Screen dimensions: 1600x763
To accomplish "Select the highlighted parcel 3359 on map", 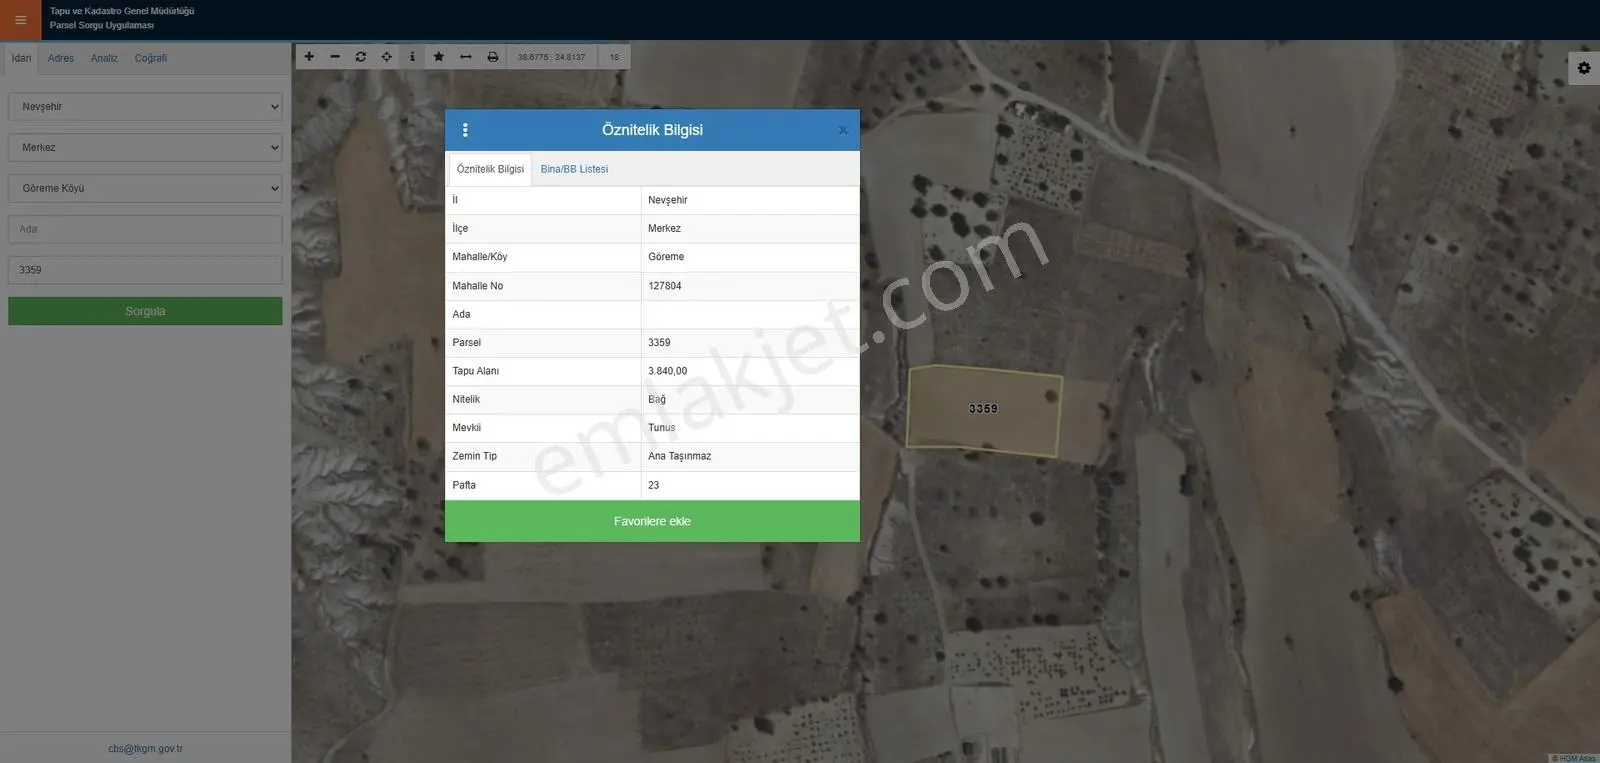I will (x=984, y=410).
